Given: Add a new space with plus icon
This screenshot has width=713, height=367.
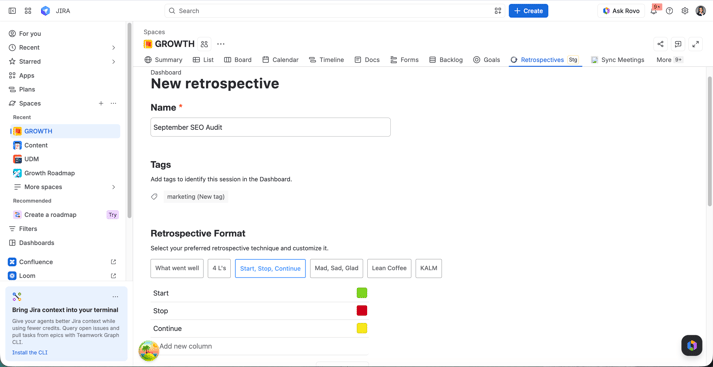Looking at the screenshot, I should click(x=101, y=104).
